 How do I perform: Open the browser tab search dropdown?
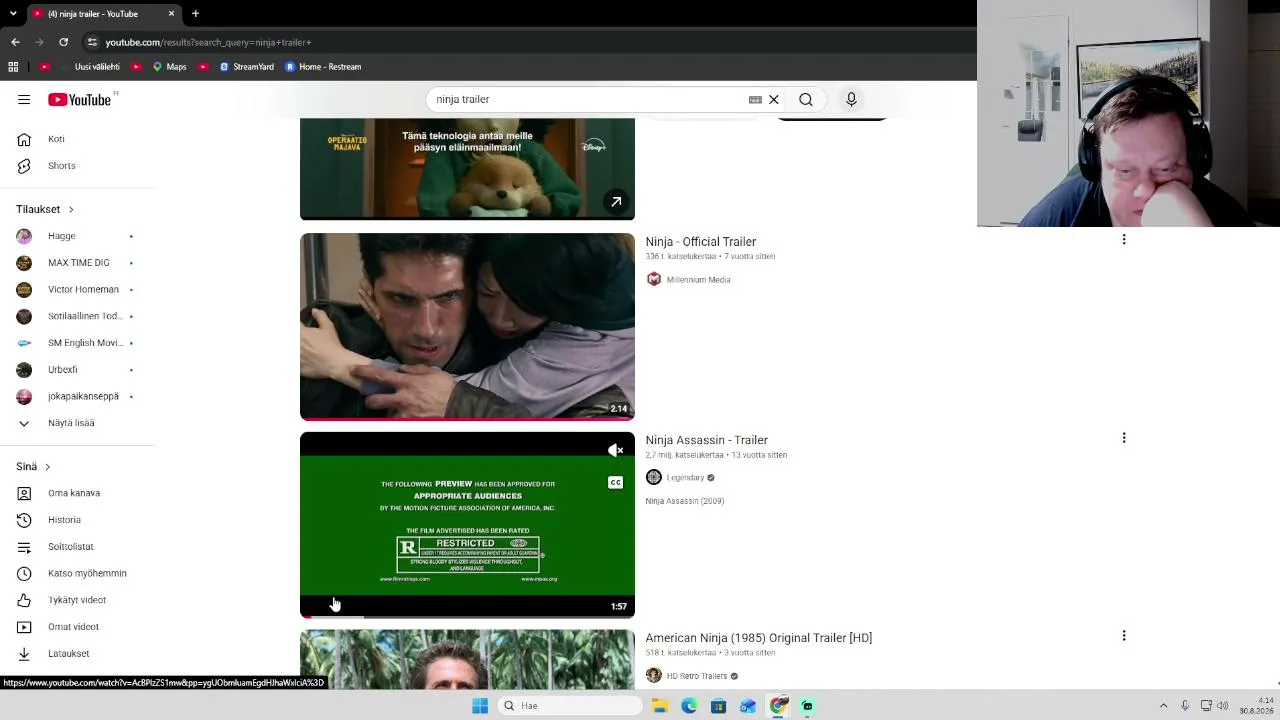13,14
